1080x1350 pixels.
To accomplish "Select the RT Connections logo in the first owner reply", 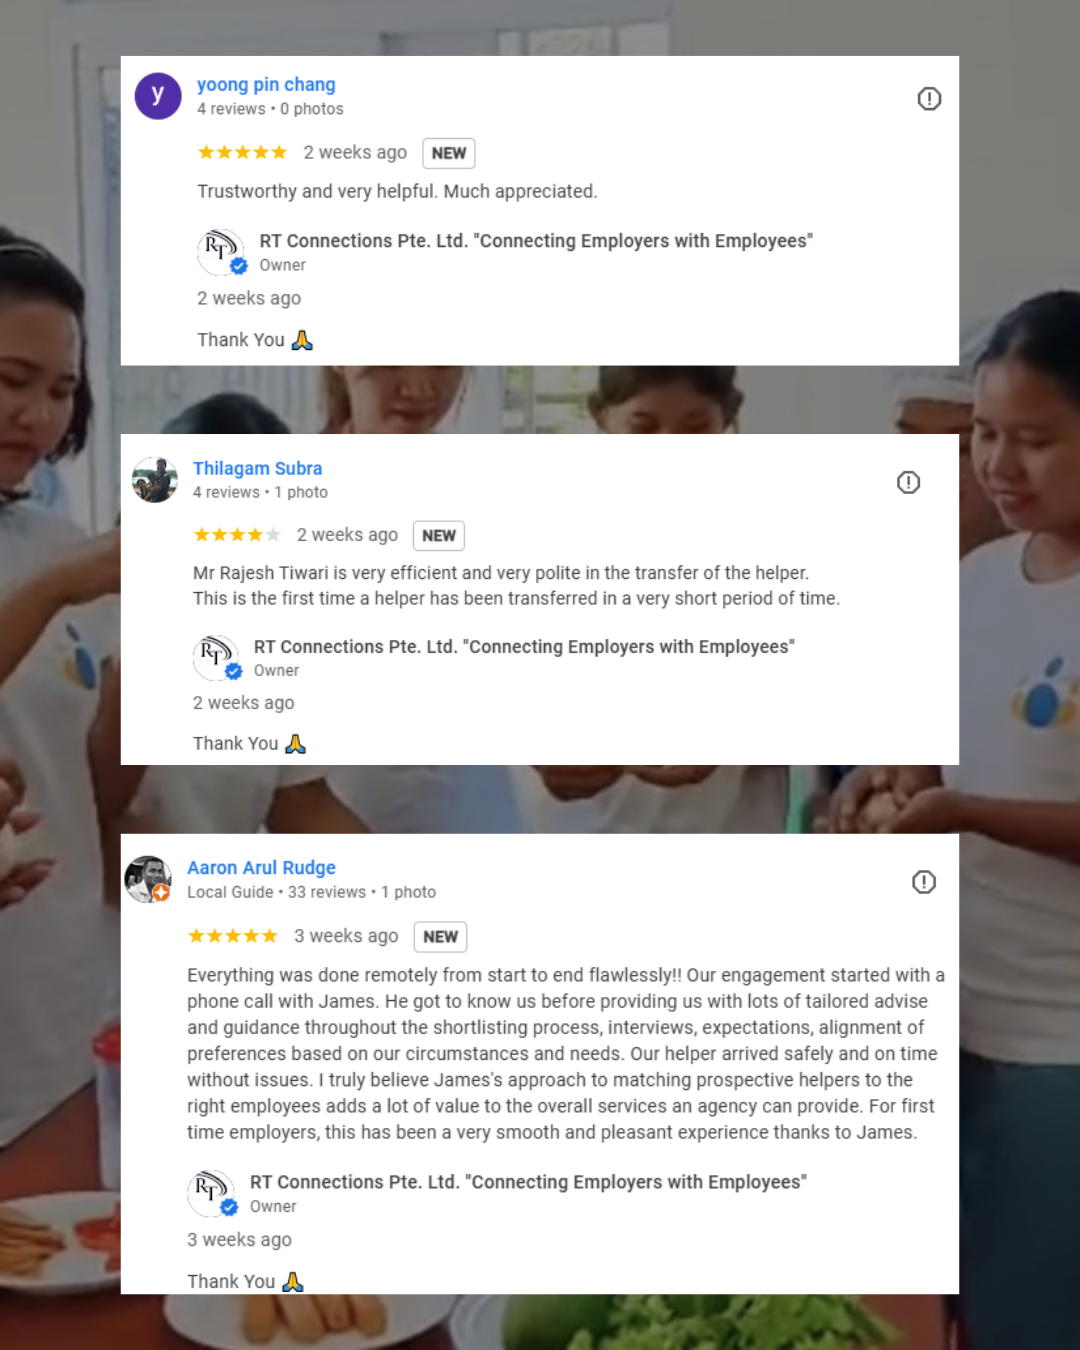I will [x=221, y=252].
